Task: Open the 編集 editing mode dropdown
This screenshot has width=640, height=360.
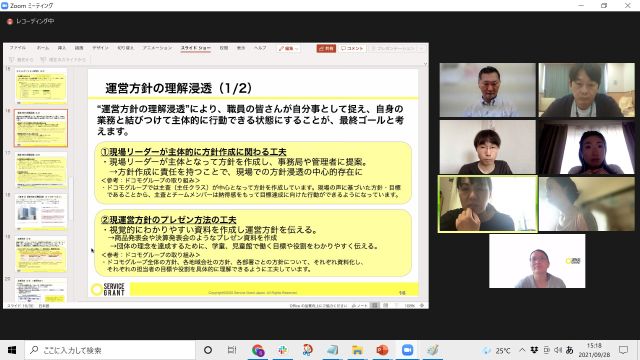Action: (289, 48)
